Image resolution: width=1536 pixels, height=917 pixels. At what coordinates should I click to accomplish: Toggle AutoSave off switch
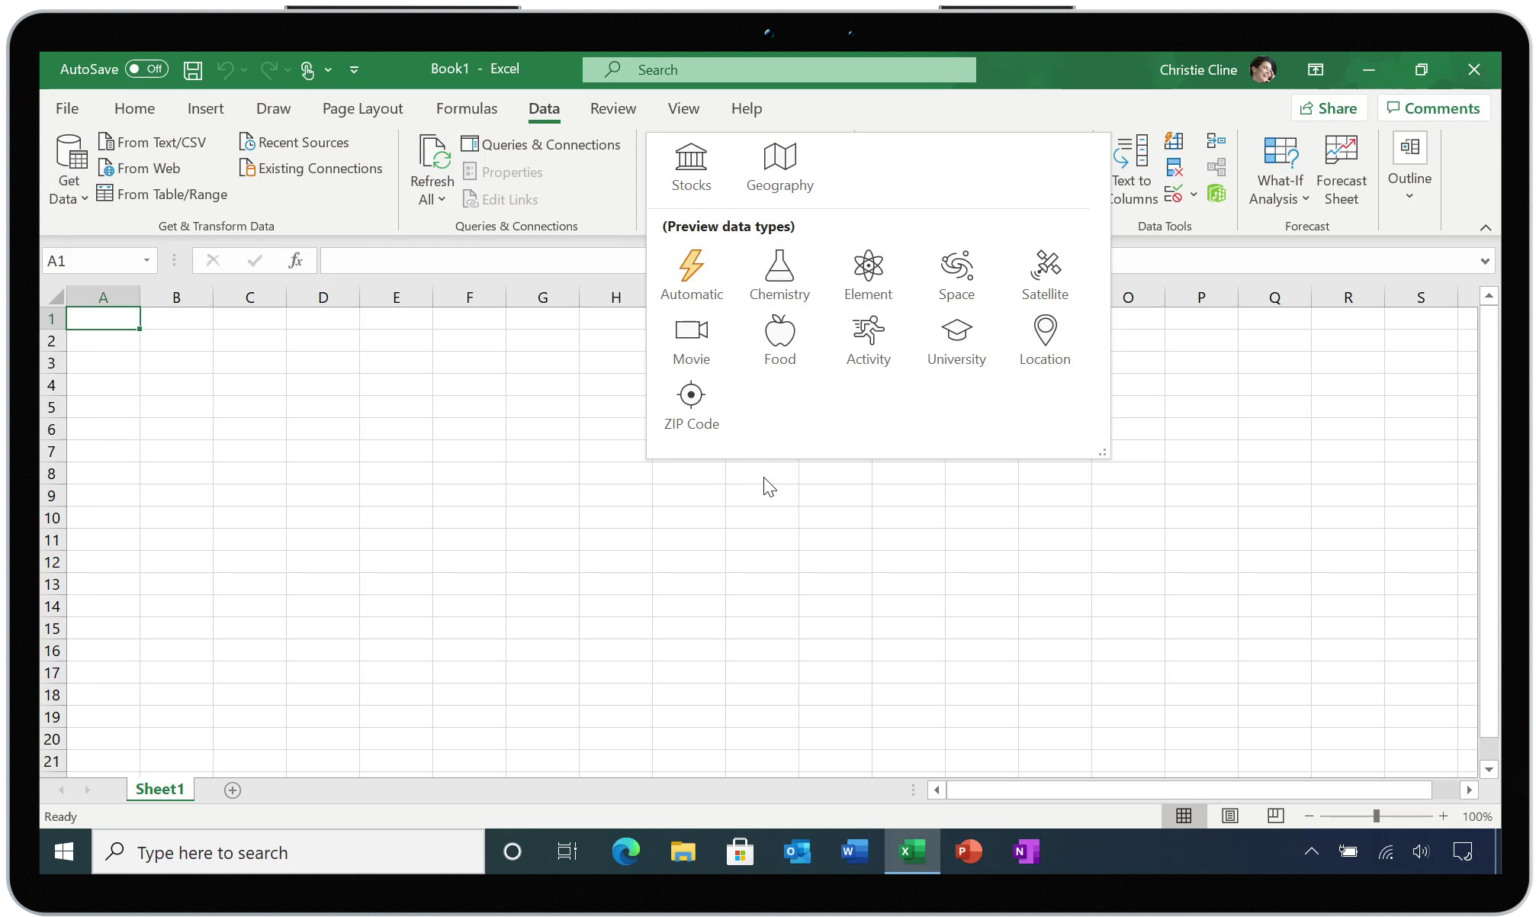(147, 69)
